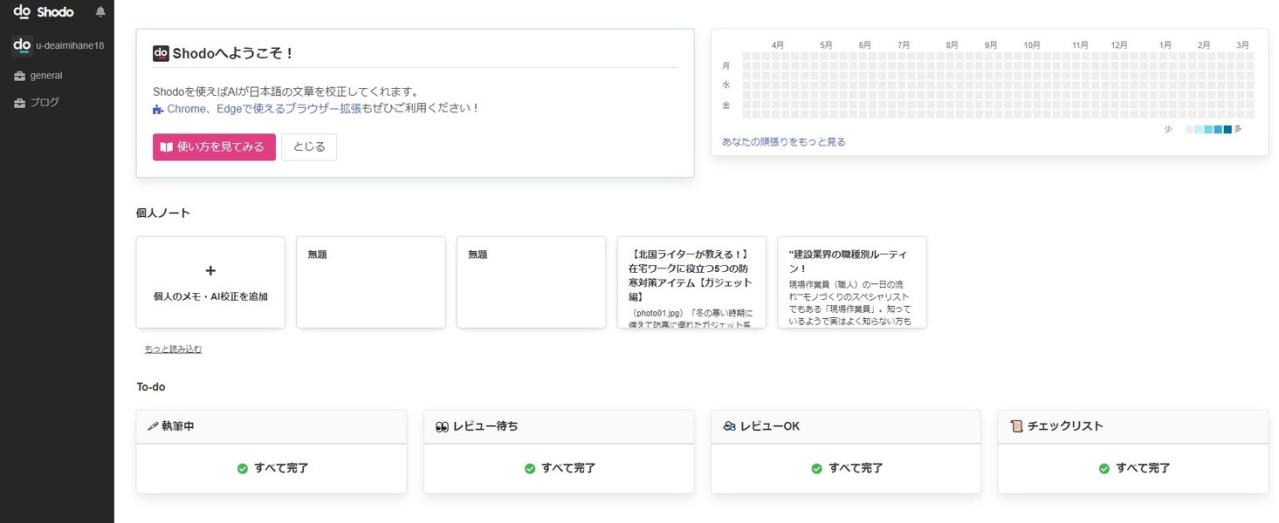Viewport: 1279px width, 523px height.
Task: Select the レビュー待ち column header
Action: tap(559, 426)
